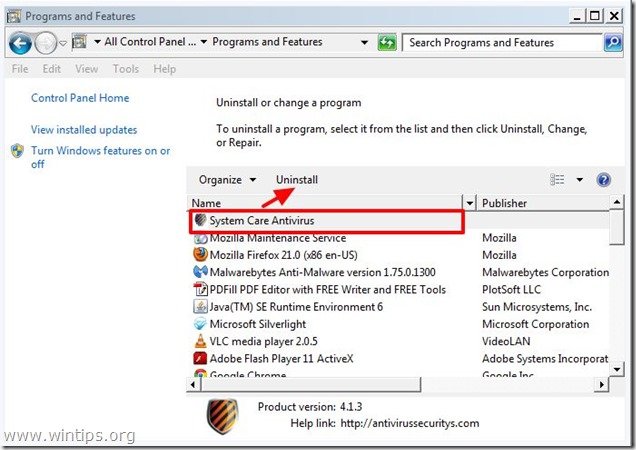Screen dimensions: 636x450
Task: Click the Java icon in the list
Action: [200, 307]
